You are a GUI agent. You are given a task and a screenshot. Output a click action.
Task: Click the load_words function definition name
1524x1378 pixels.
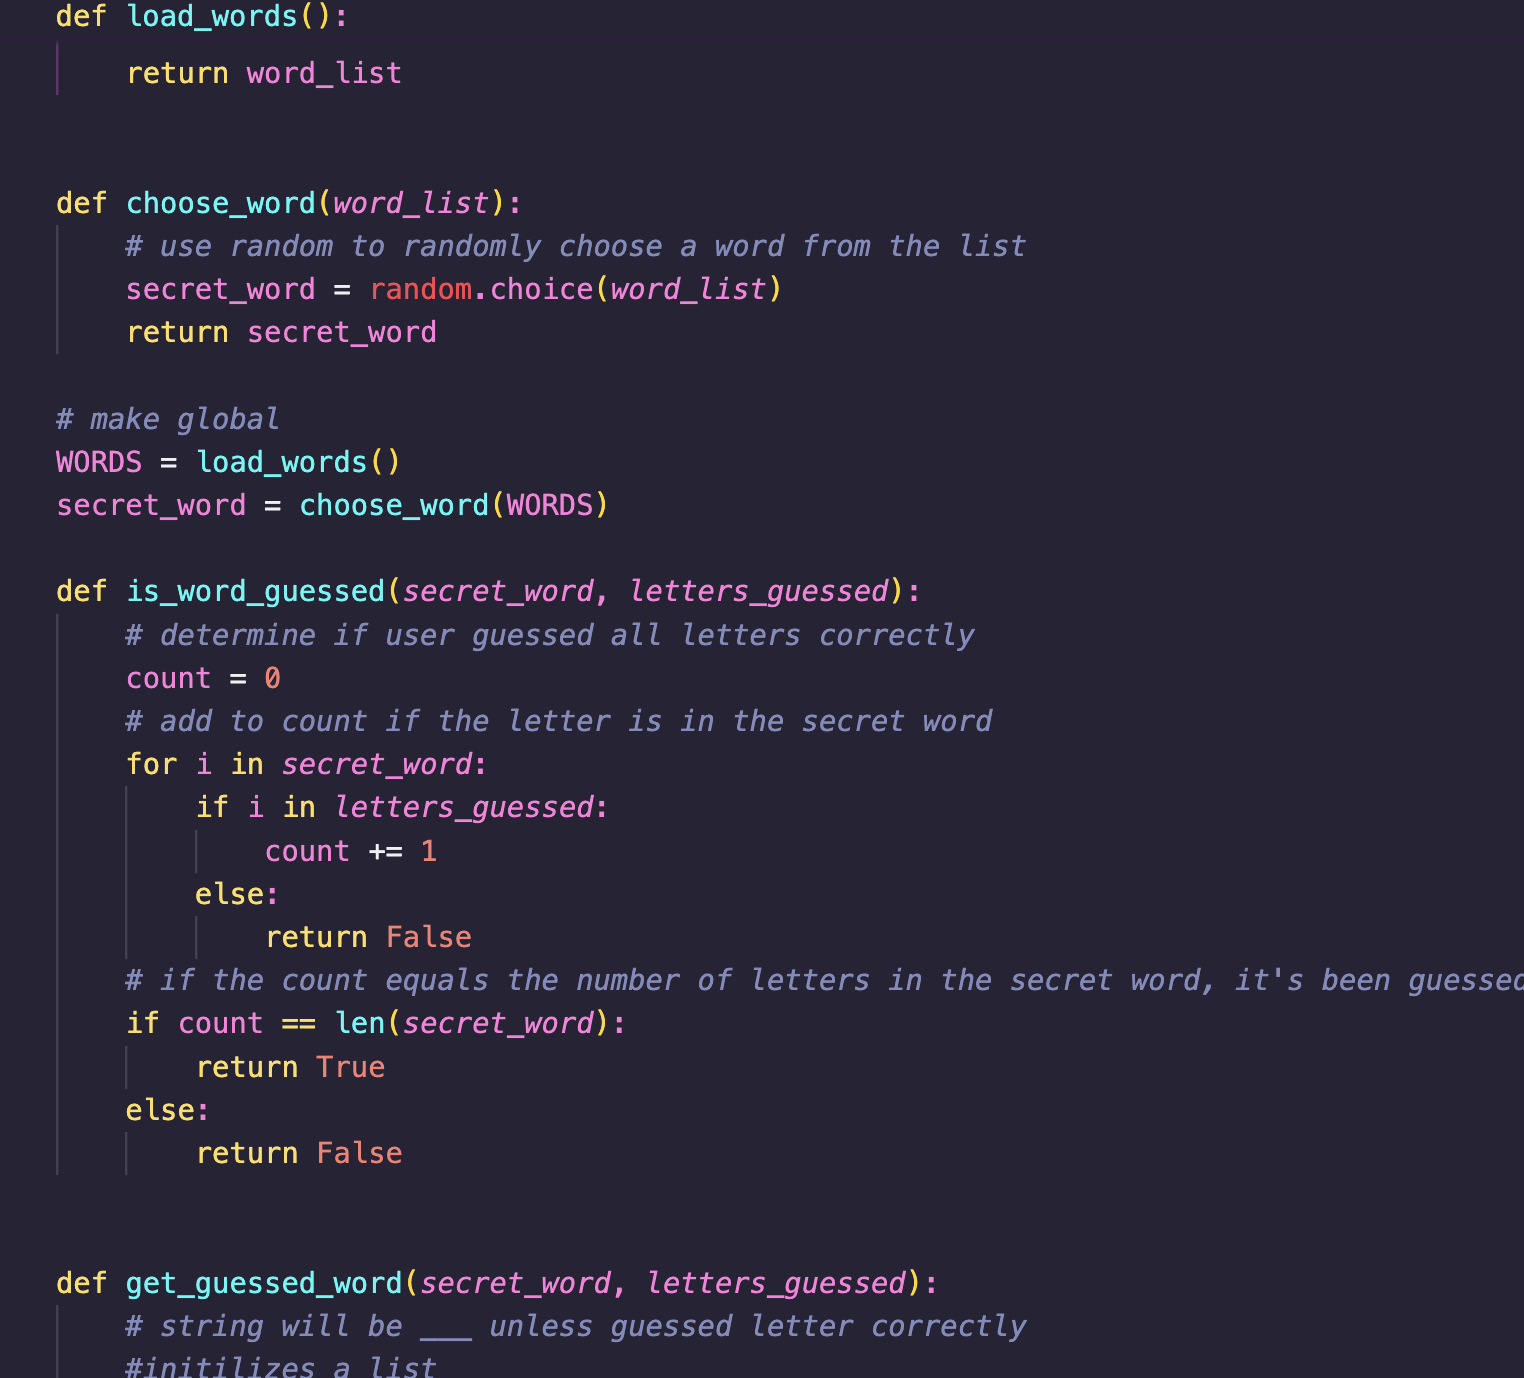pos(212,17)
